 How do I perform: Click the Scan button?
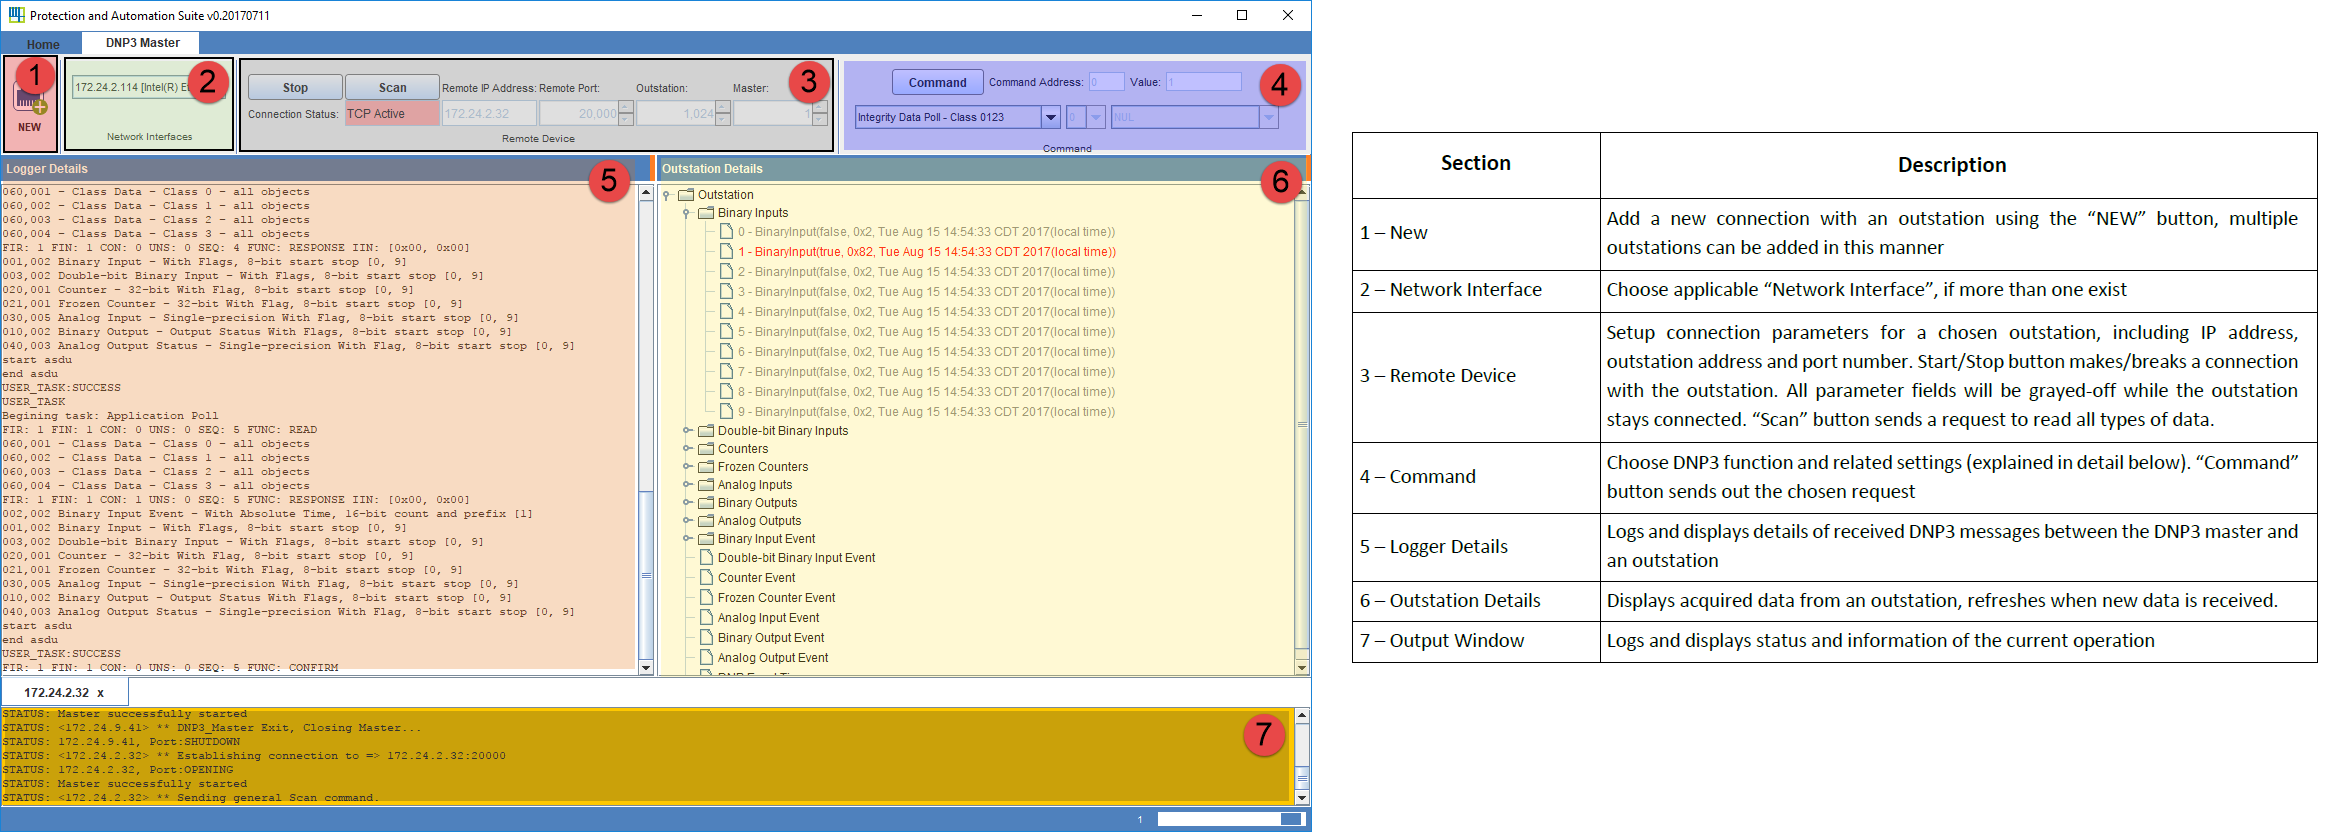tap(392, 88)
